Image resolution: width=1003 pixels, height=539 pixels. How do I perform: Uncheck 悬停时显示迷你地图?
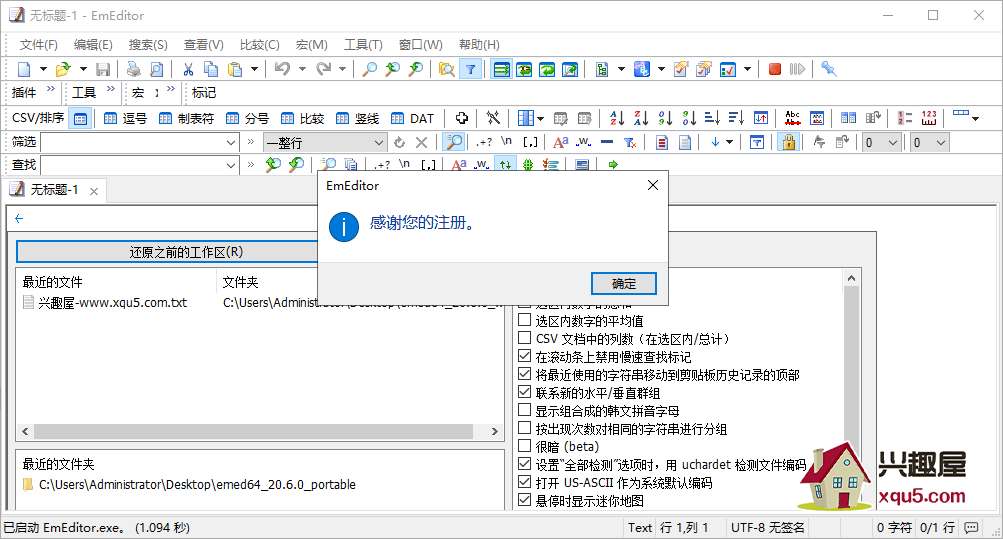click(x=525, y=500)
